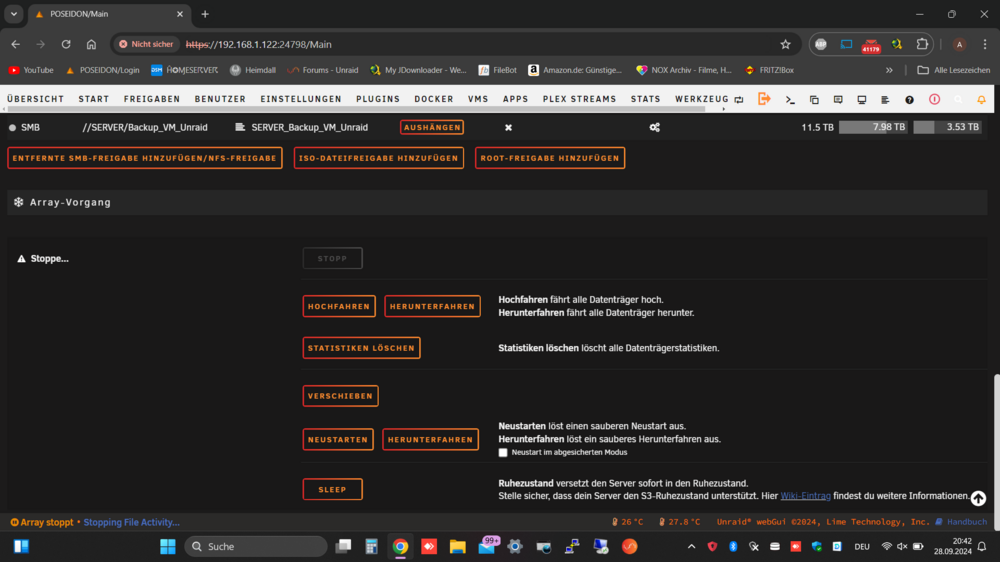The width and height of the screenshot is (1000, 562).
Task: Click Root-Freigabe hinzufügen button
Action: 550,158
